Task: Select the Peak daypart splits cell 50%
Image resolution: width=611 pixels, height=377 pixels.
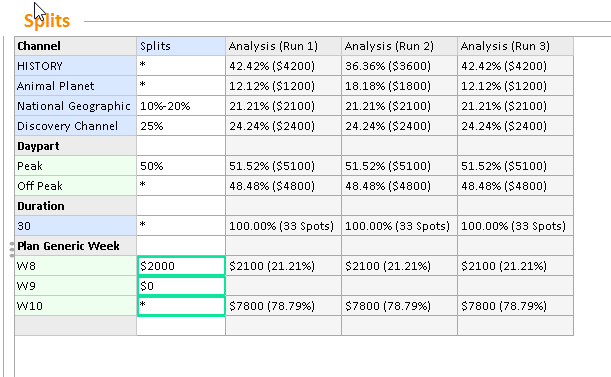Action: 181,166
